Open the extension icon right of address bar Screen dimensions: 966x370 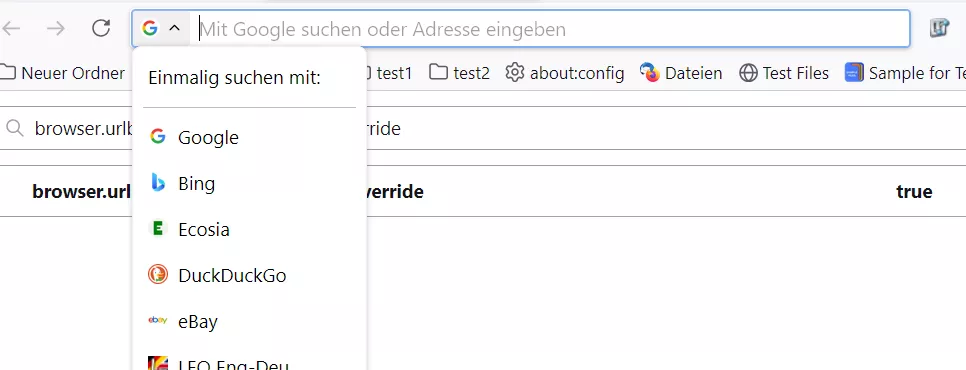939,28
